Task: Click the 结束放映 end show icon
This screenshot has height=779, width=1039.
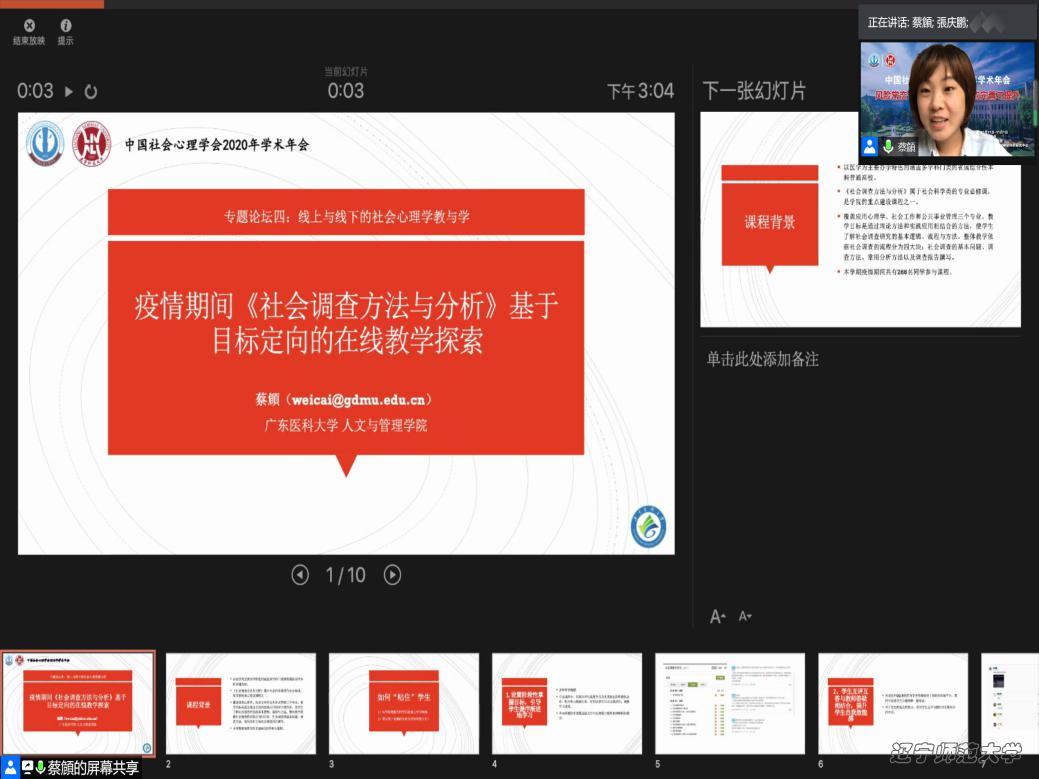Action: pyautogui.click(x=28, y=25)
